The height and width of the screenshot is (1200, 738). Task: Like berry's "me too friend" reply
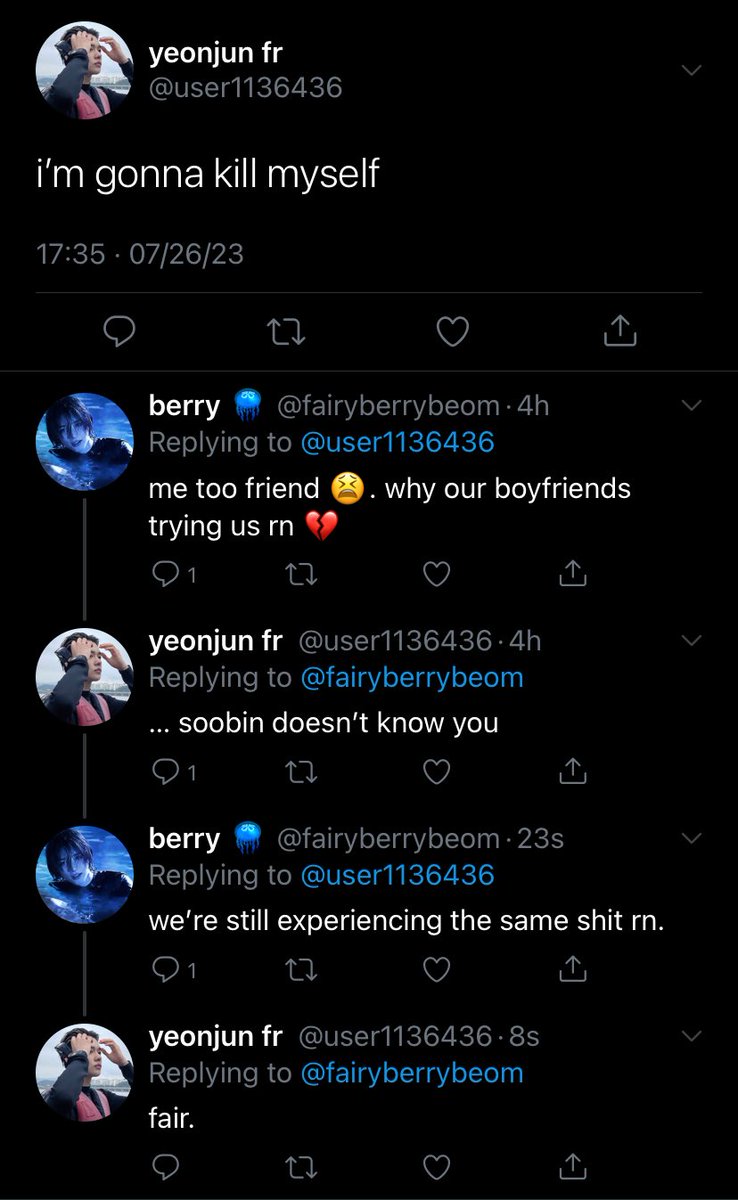click(436, 574)
